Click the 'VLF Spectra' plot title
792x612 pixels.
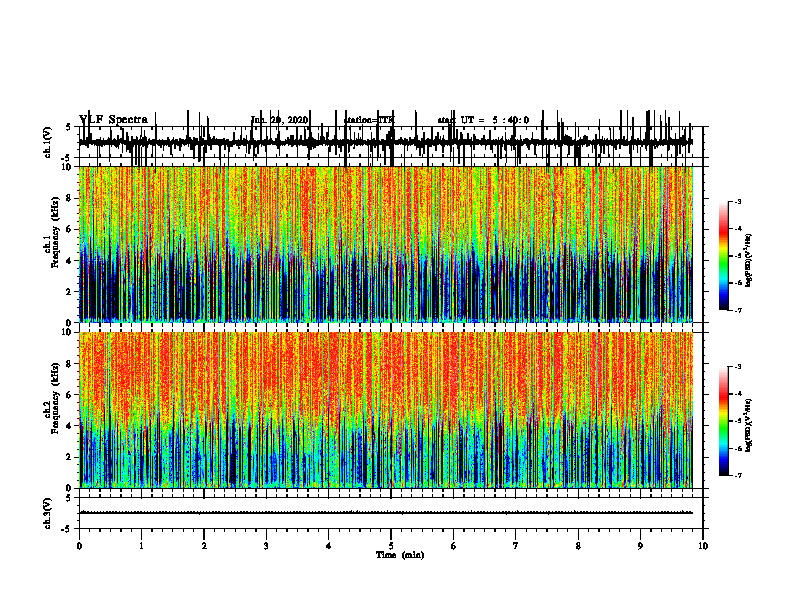click(x=113, y=119)
